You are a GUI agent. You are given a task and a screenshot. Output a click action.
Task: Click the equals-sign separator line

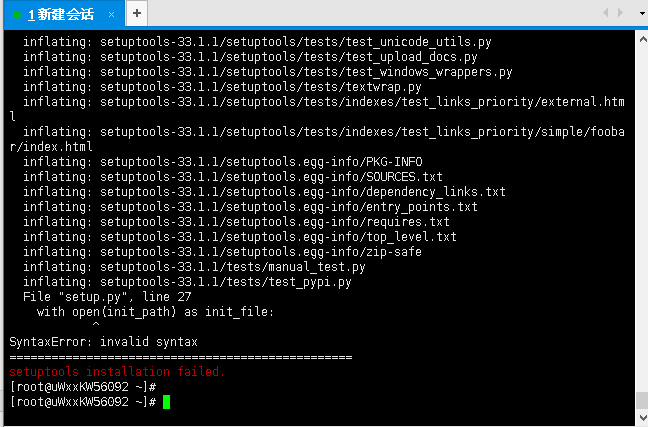pyautogui.click(x=181, y=357)
